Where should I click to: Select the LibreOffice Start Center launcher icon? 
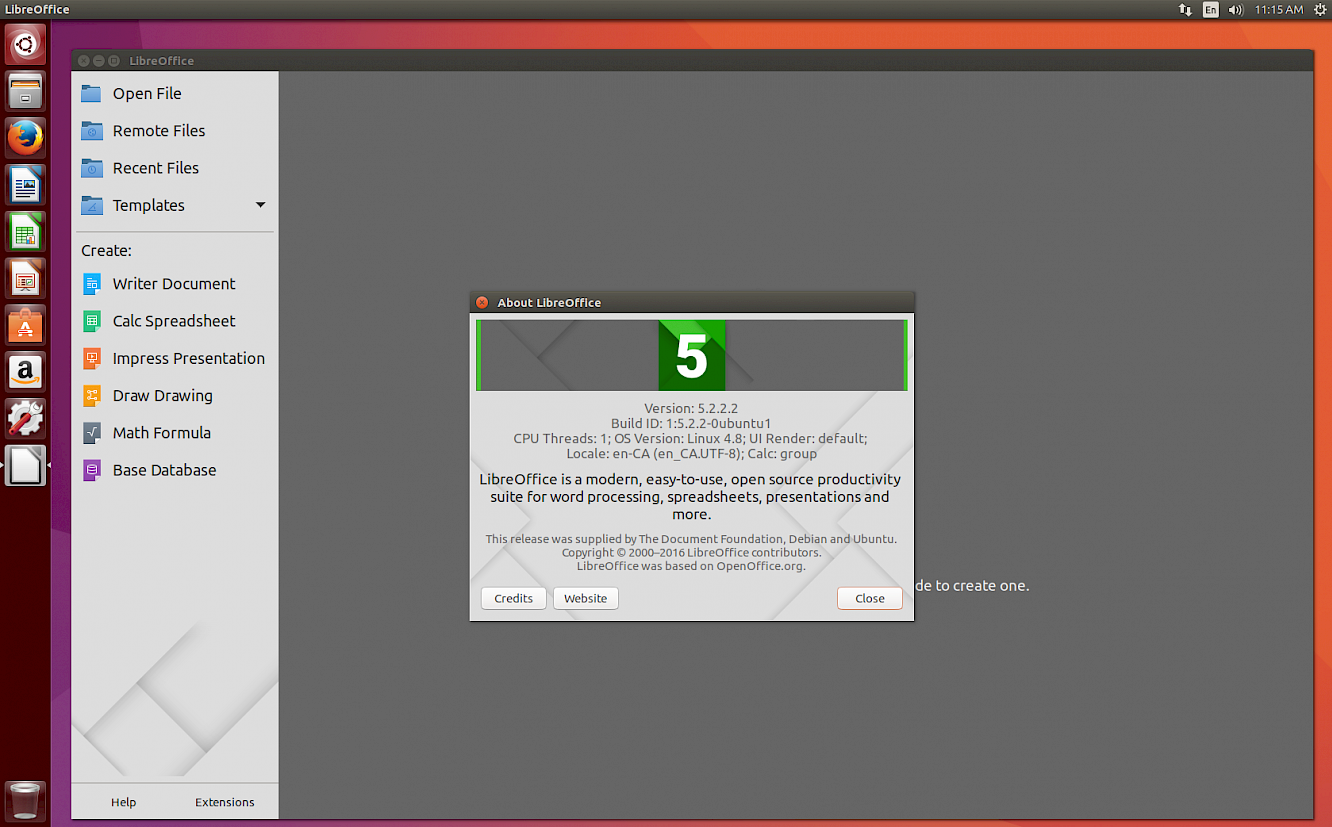point(25,465)
